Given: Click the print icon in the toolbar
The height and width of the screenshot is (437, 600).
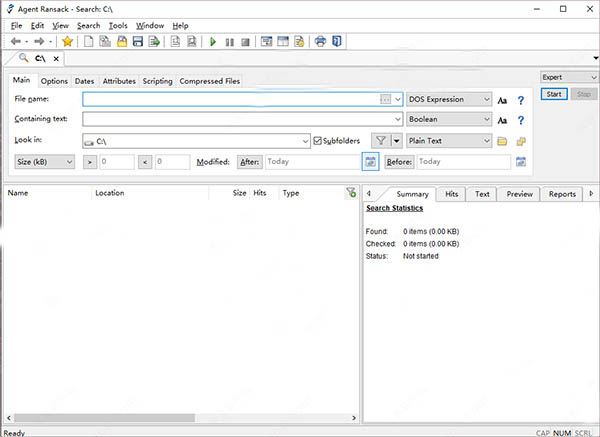Looking at the screenshot, I should pos(320,42).
